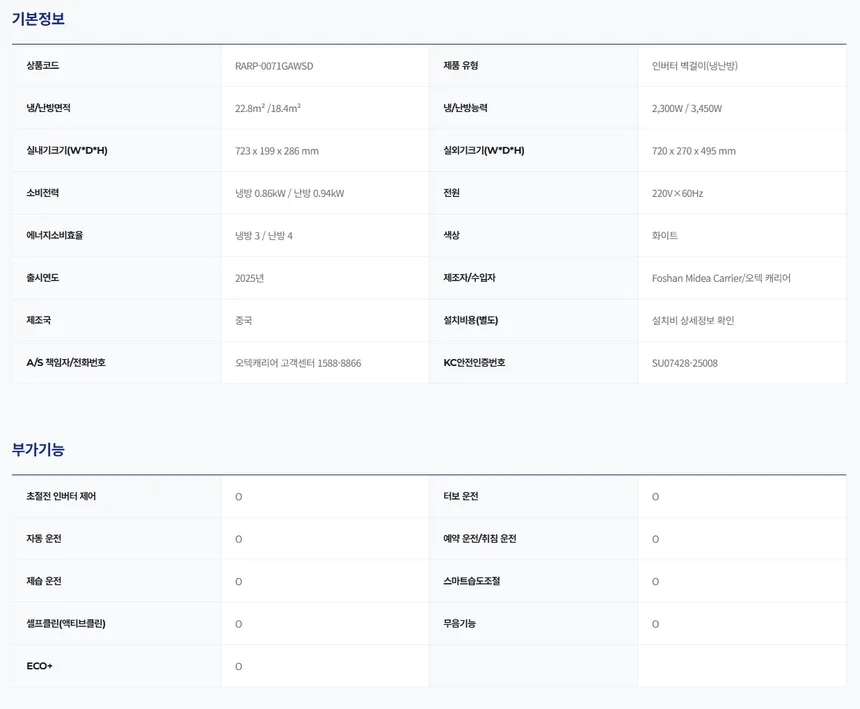Select the 오텍캐리어 고객센터 1588-8866 value
860x709 pixels.
point(298,363)
